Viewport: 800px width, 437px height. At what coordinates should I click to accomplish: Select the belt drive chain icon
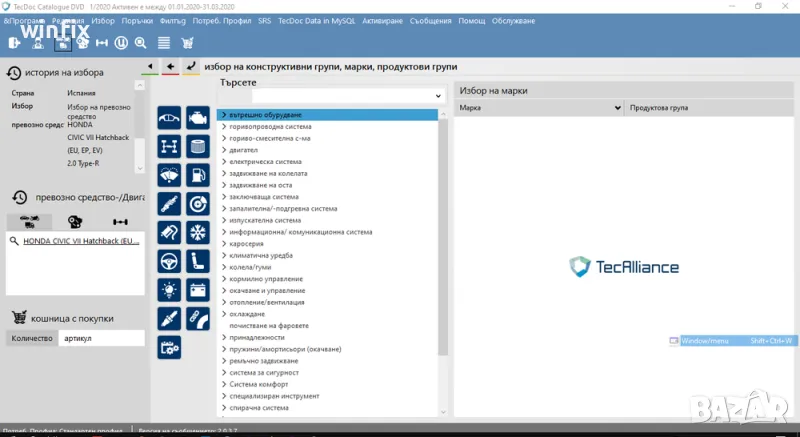[198, 319]
